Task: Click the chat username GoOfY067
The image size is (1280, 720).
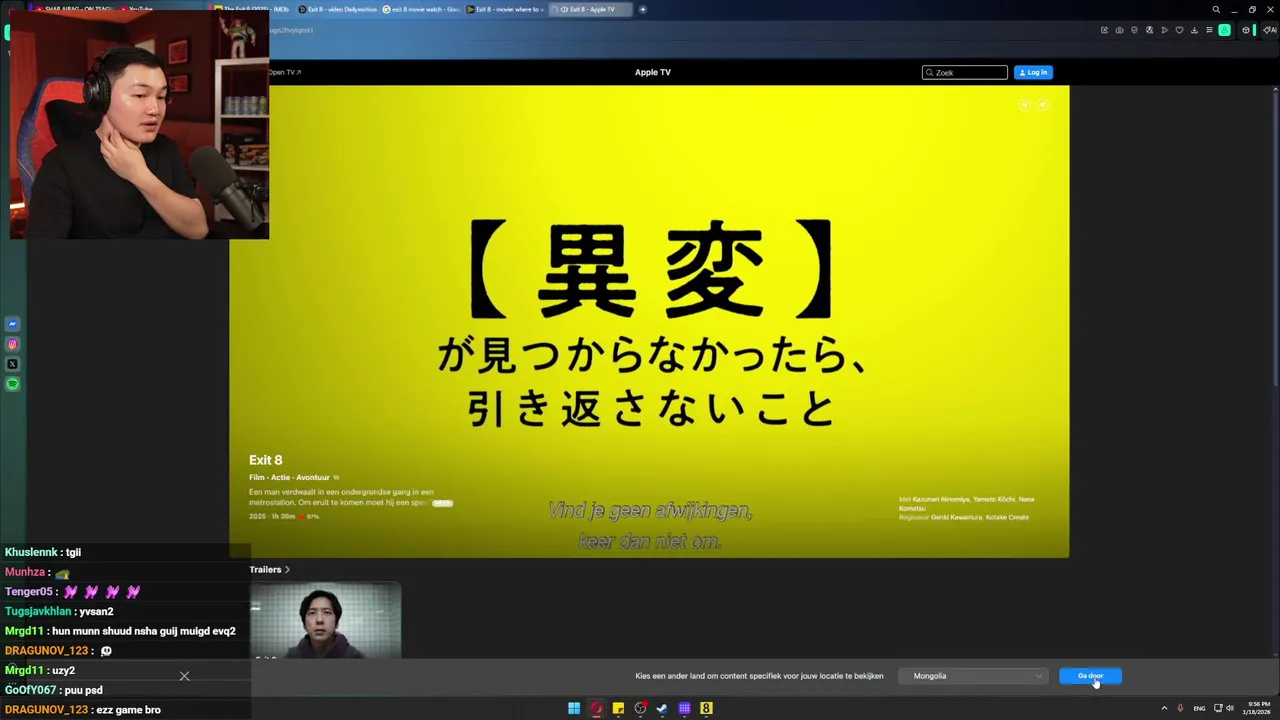Action: (30, 690)
